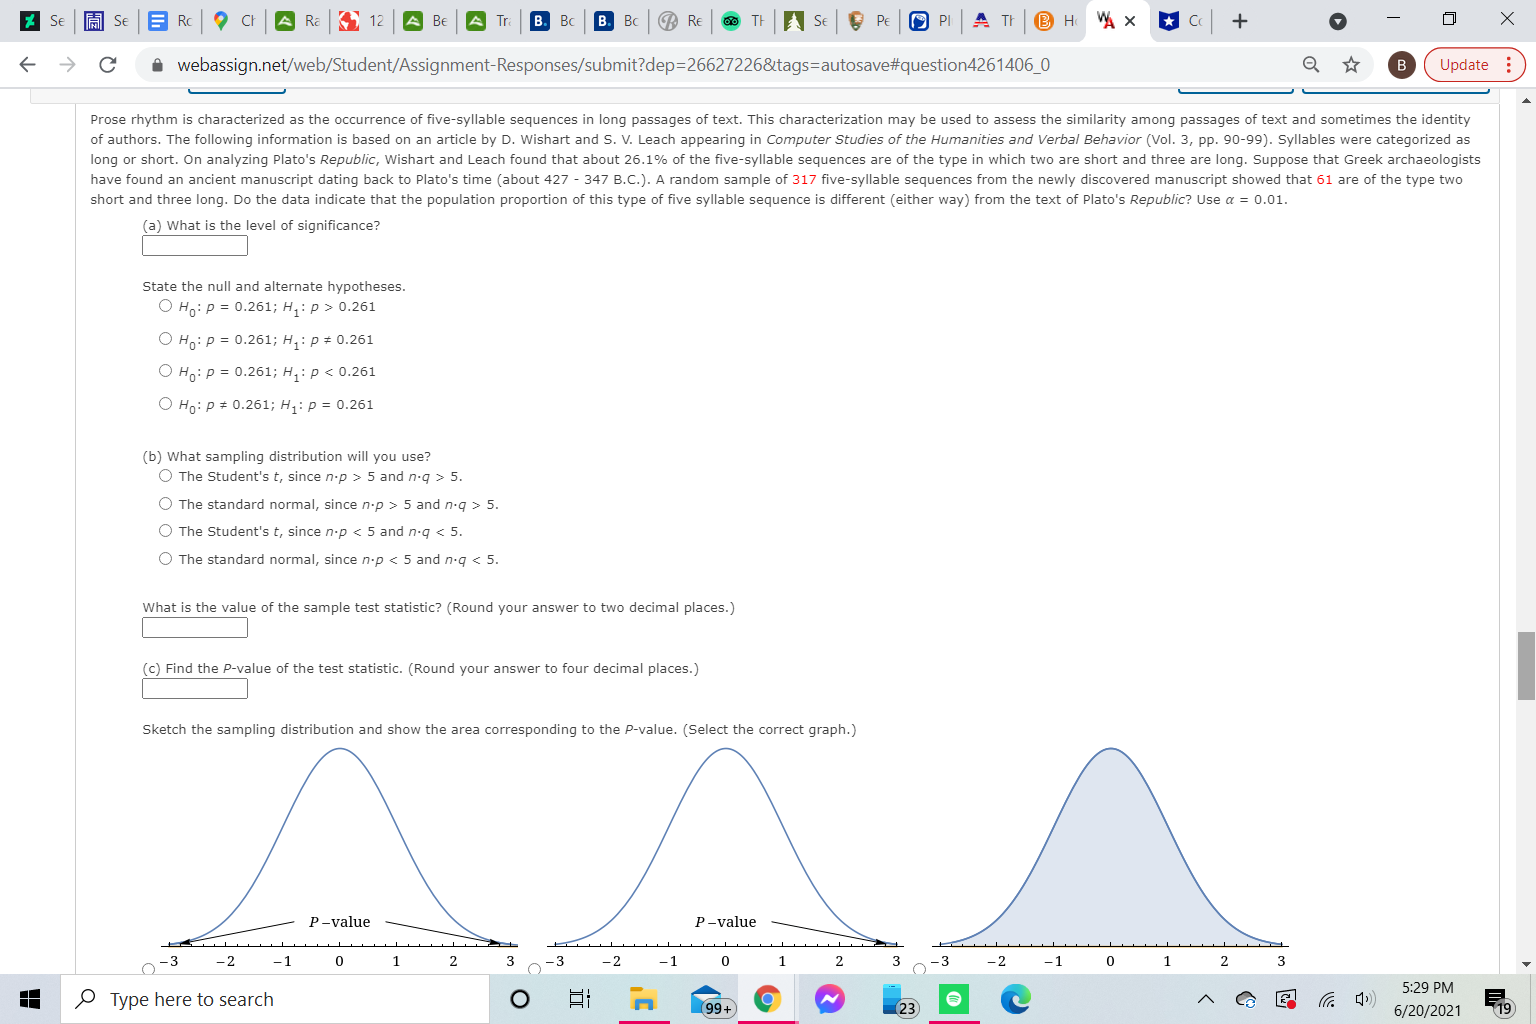
Task: Select H1: p < 0.261 hypothesis option
Action: tap(166, 371)
